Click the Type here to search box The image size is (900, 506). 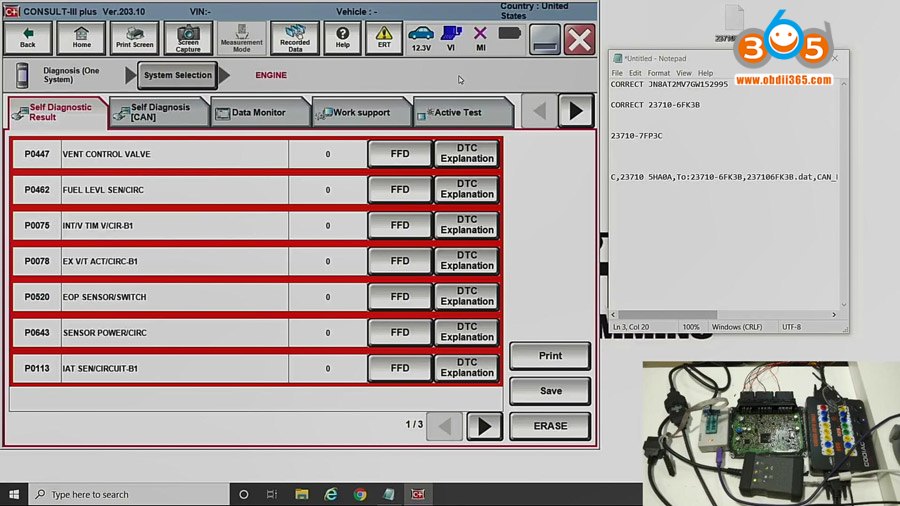pyautogui.click(x=129, y=494)
